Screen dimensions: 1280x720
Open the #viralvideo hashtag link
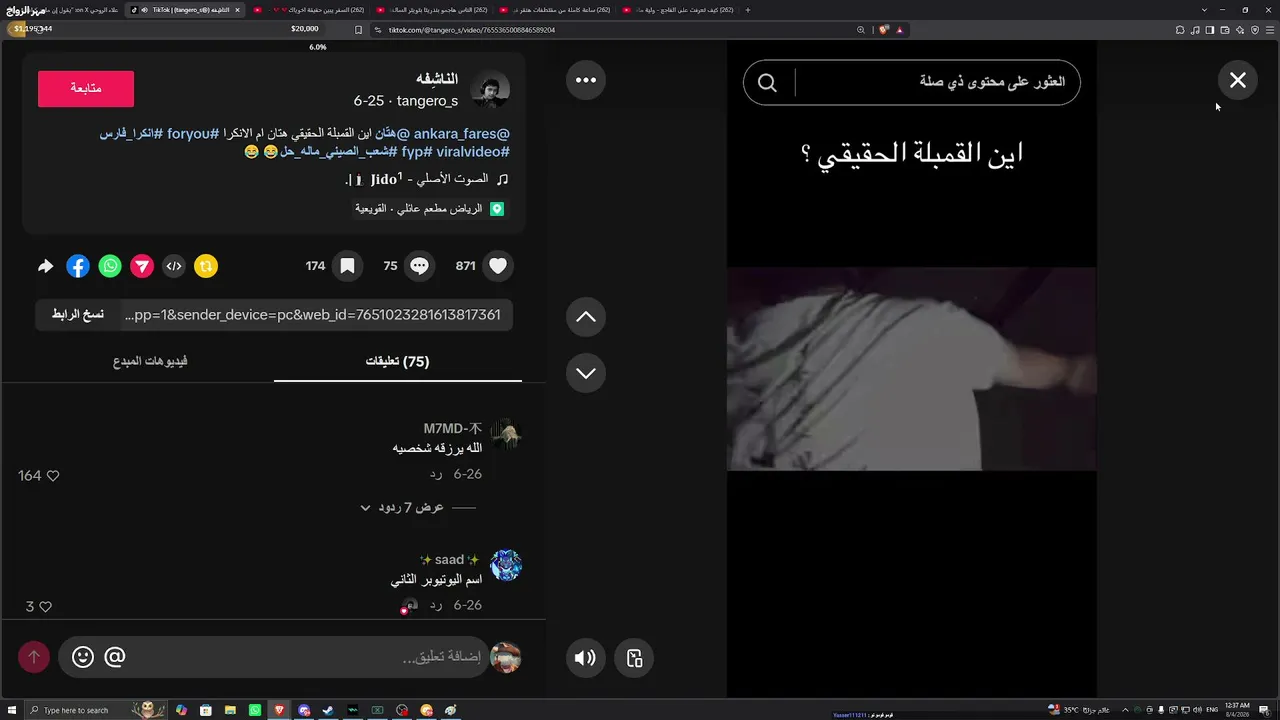[473, 152]
